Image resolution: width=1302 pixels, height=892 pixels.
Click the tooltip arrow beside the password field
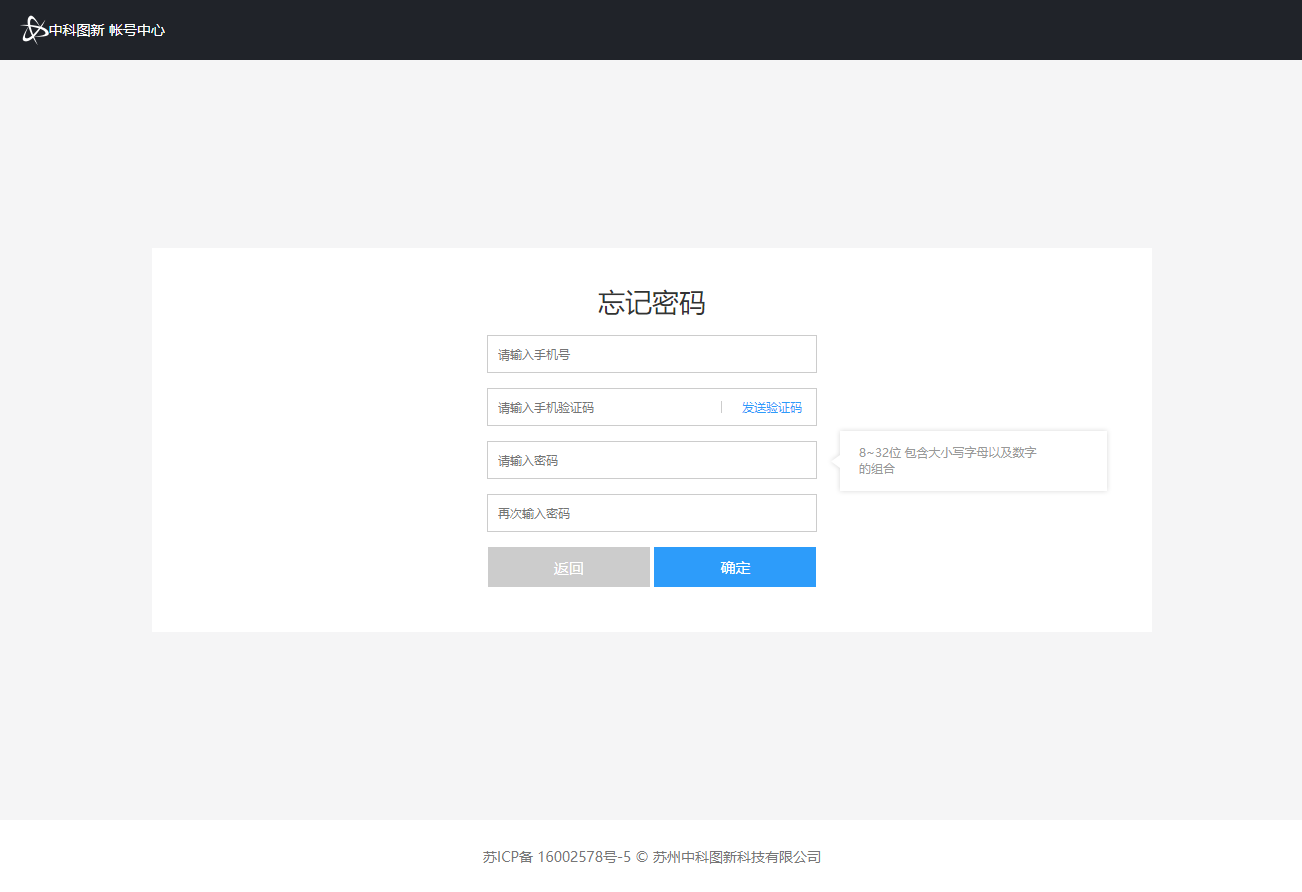[x=836, y=461]
